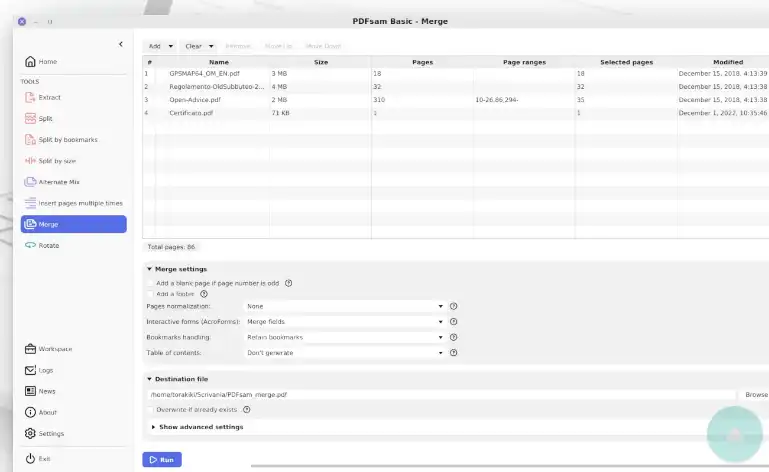Open the About page
The height and width of the screenshot is (472, 769).
tap(74, 413)
